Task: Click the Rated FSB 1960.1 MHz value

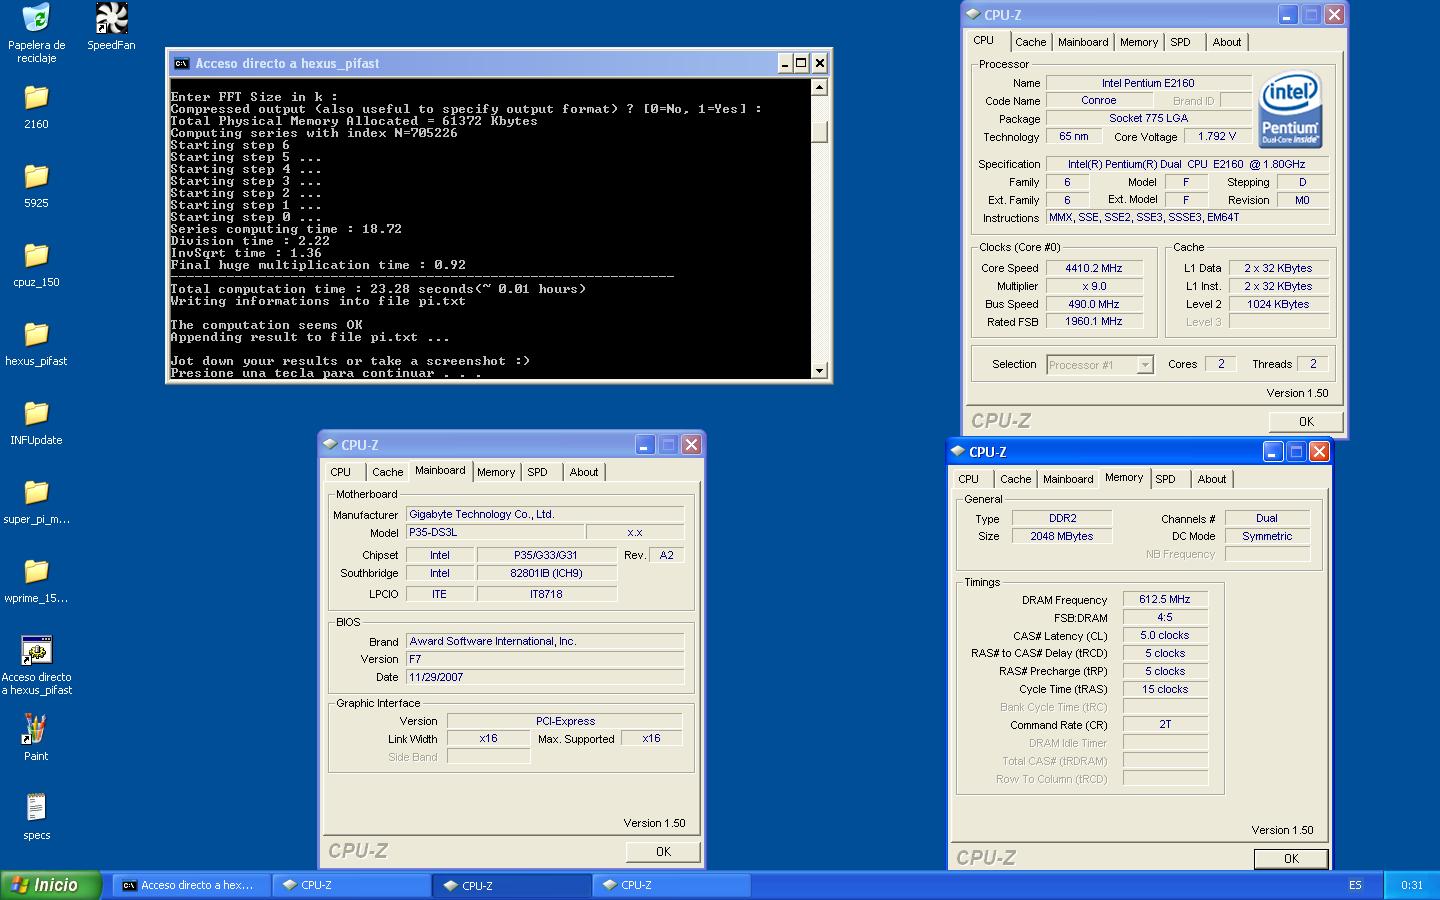Action: pyautogui.click(x=1093, y=321)
